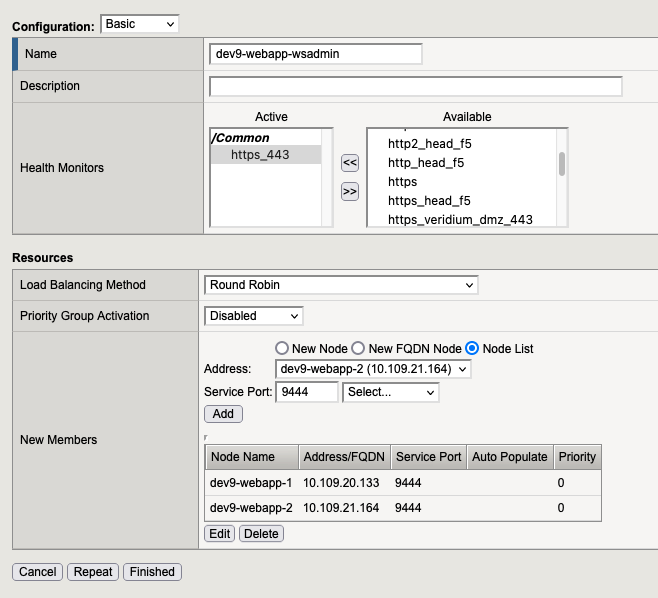The image size is (658, 598).
Task: Click the Add member button
Action: (223, 414)
